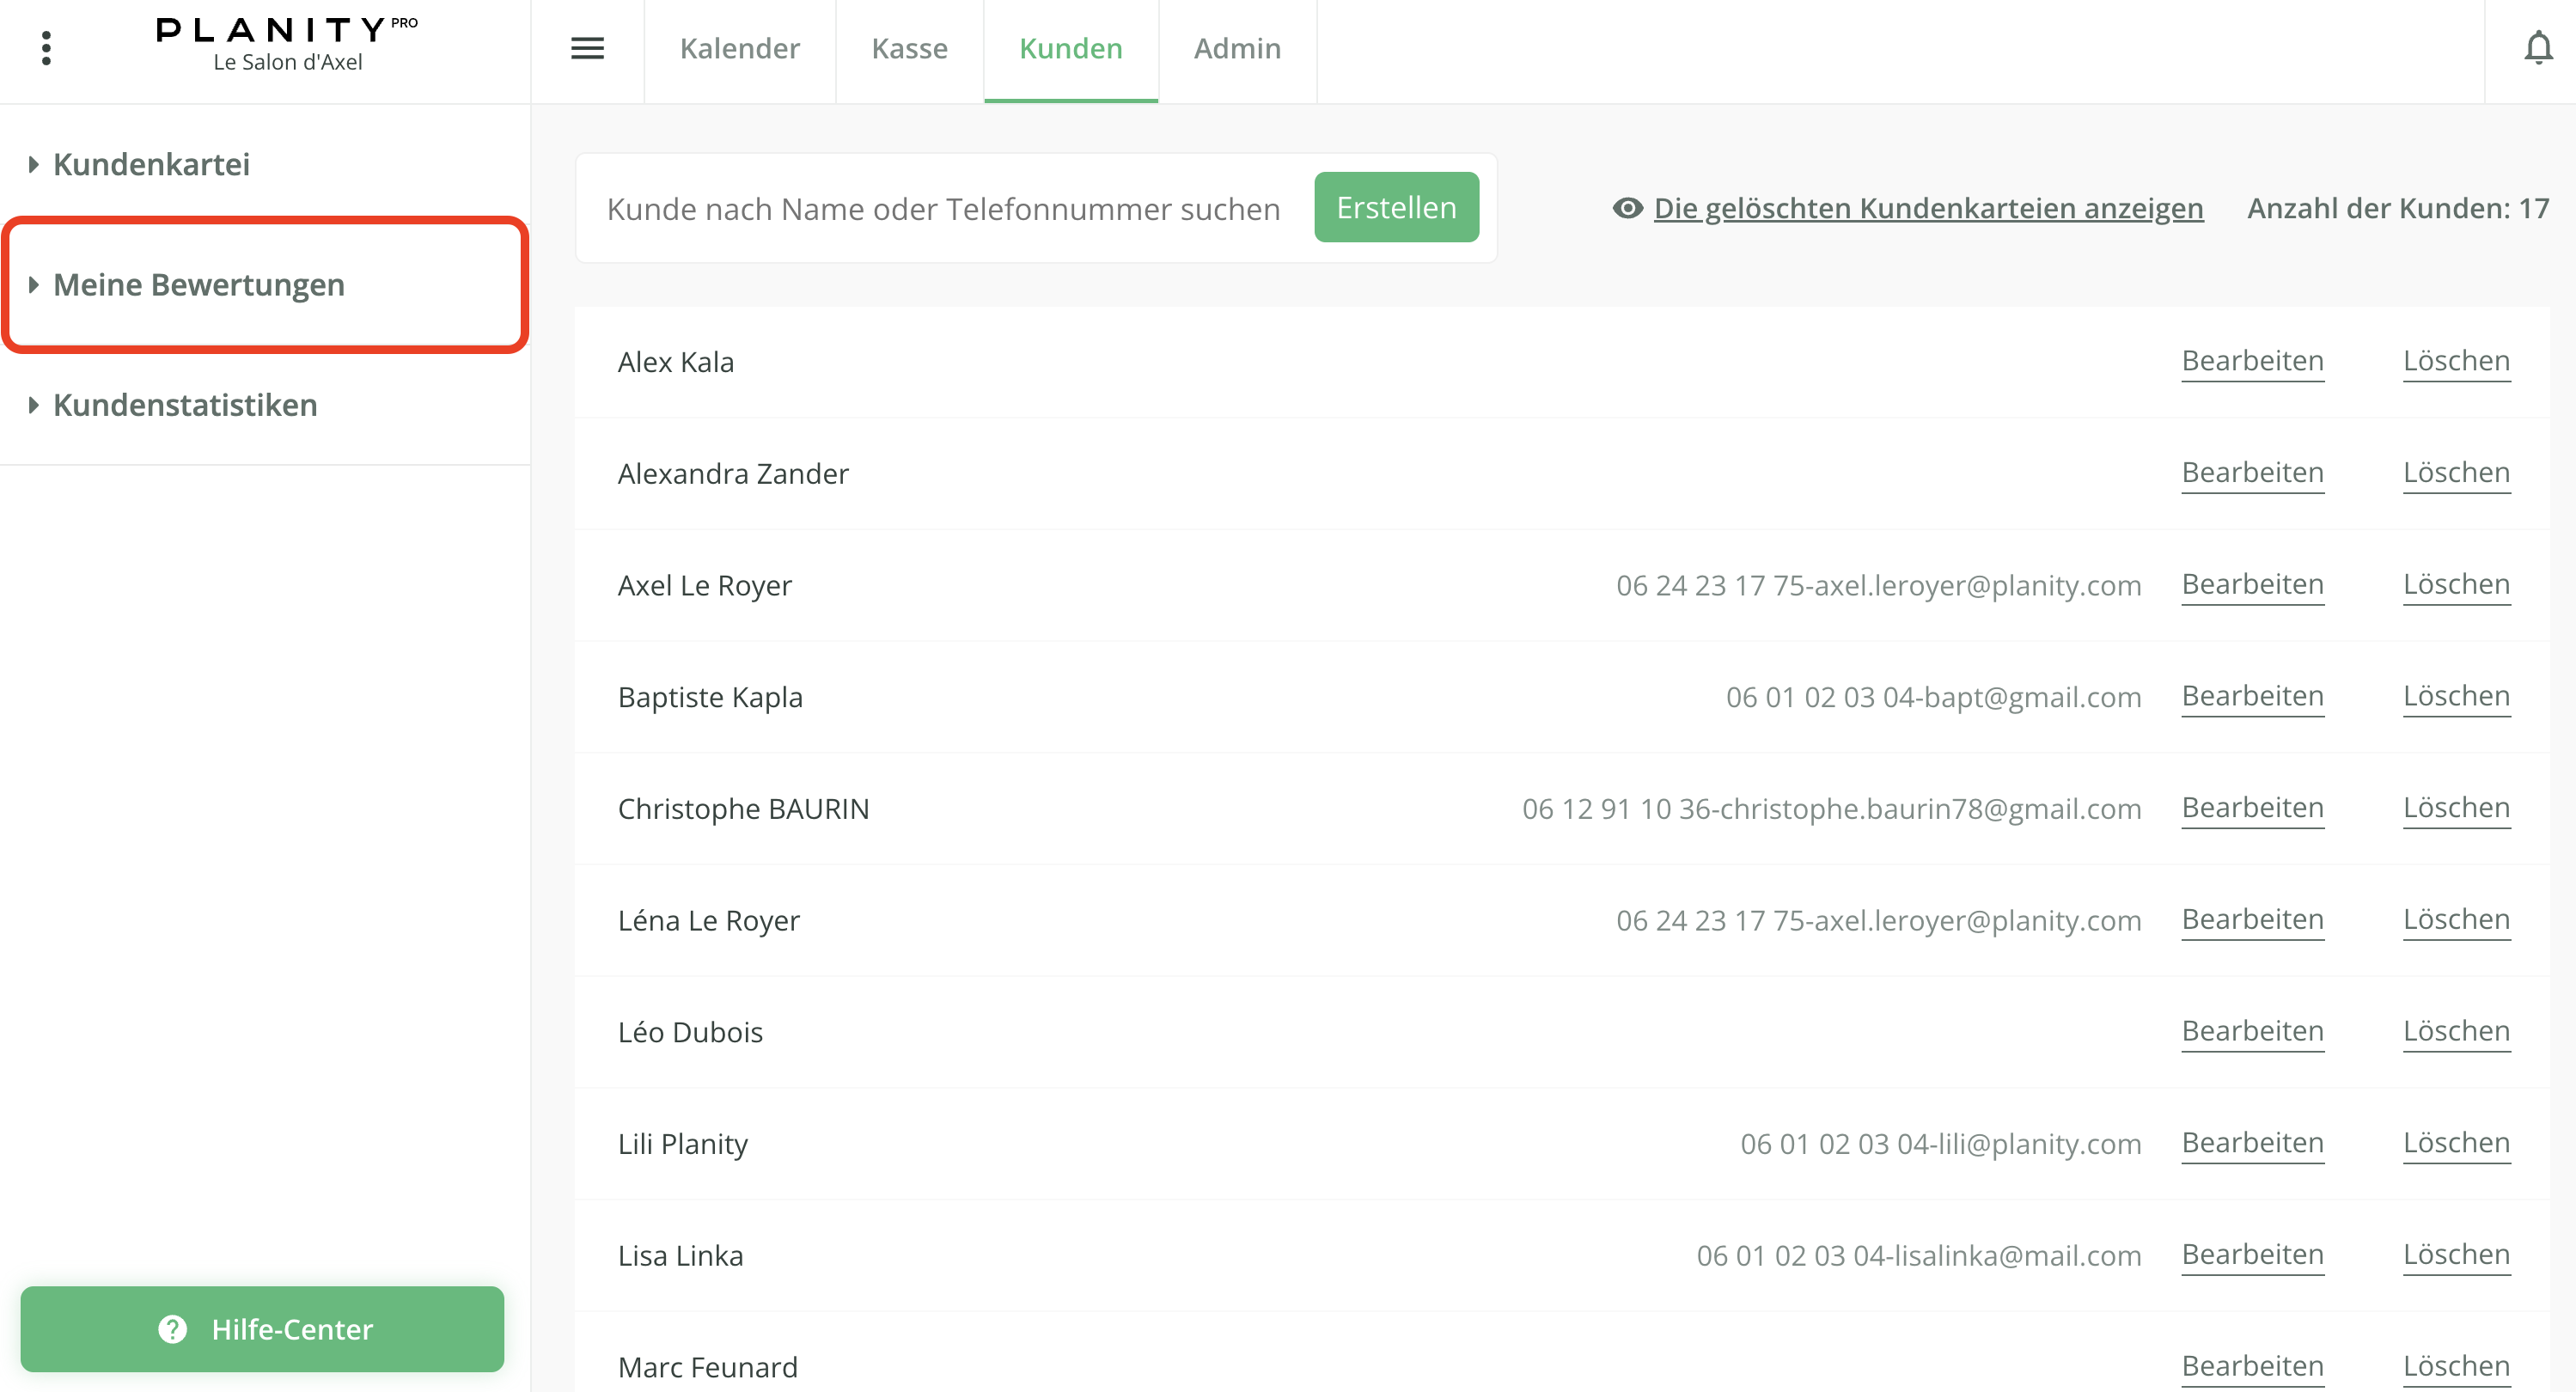The height and width of the screenshot is (1392, 2576).
Task: Go to the Admin tab
Action: (1237, 48)
